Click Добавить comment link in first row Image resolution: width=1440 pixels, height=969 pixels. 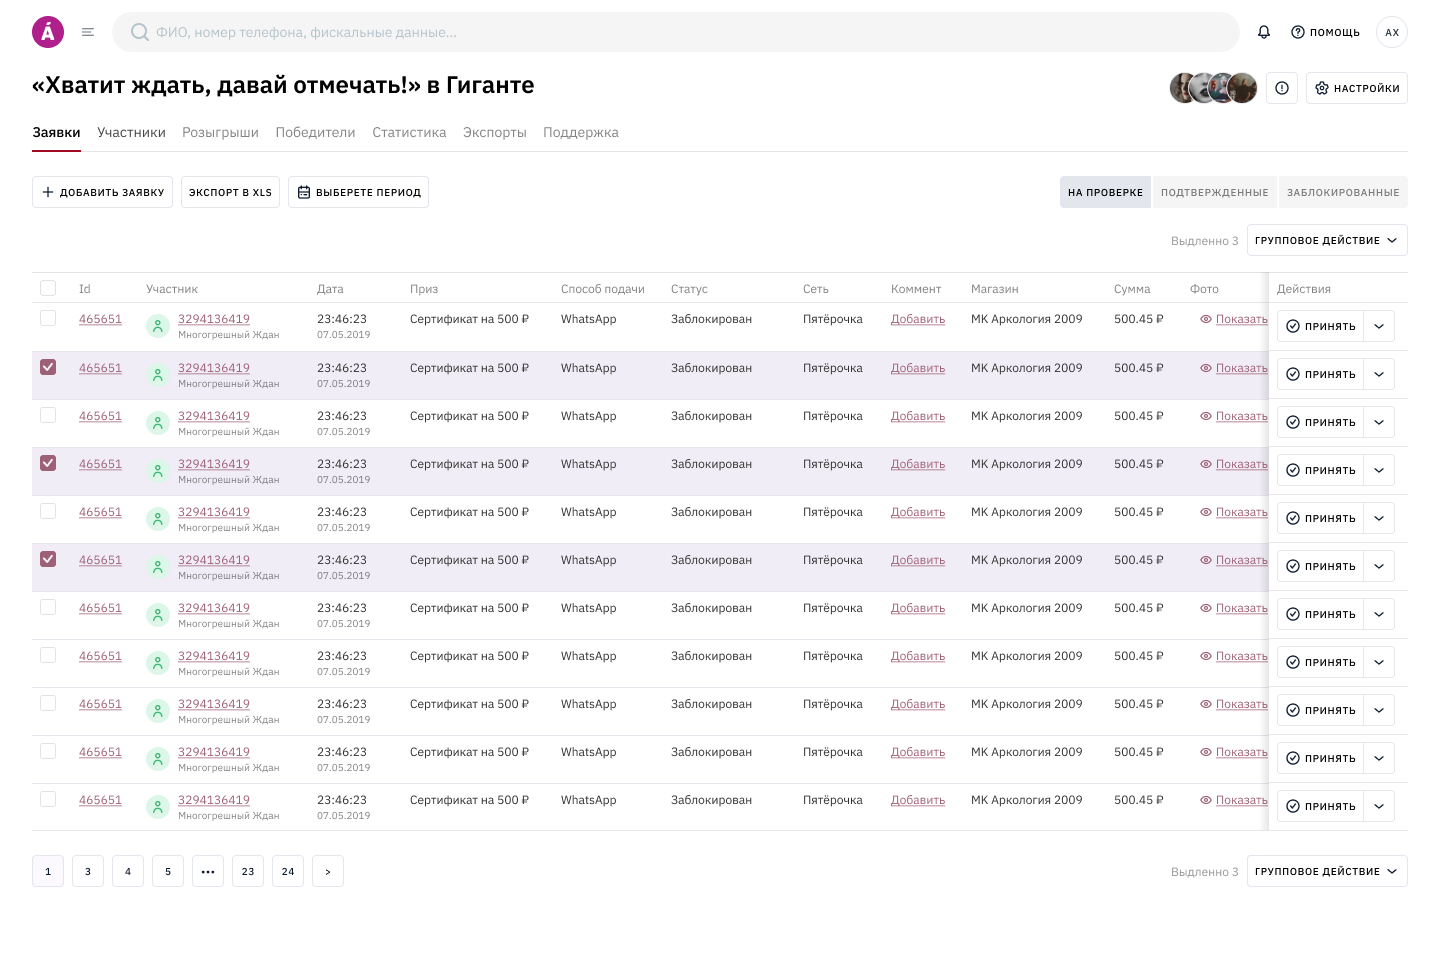point(918,319)
